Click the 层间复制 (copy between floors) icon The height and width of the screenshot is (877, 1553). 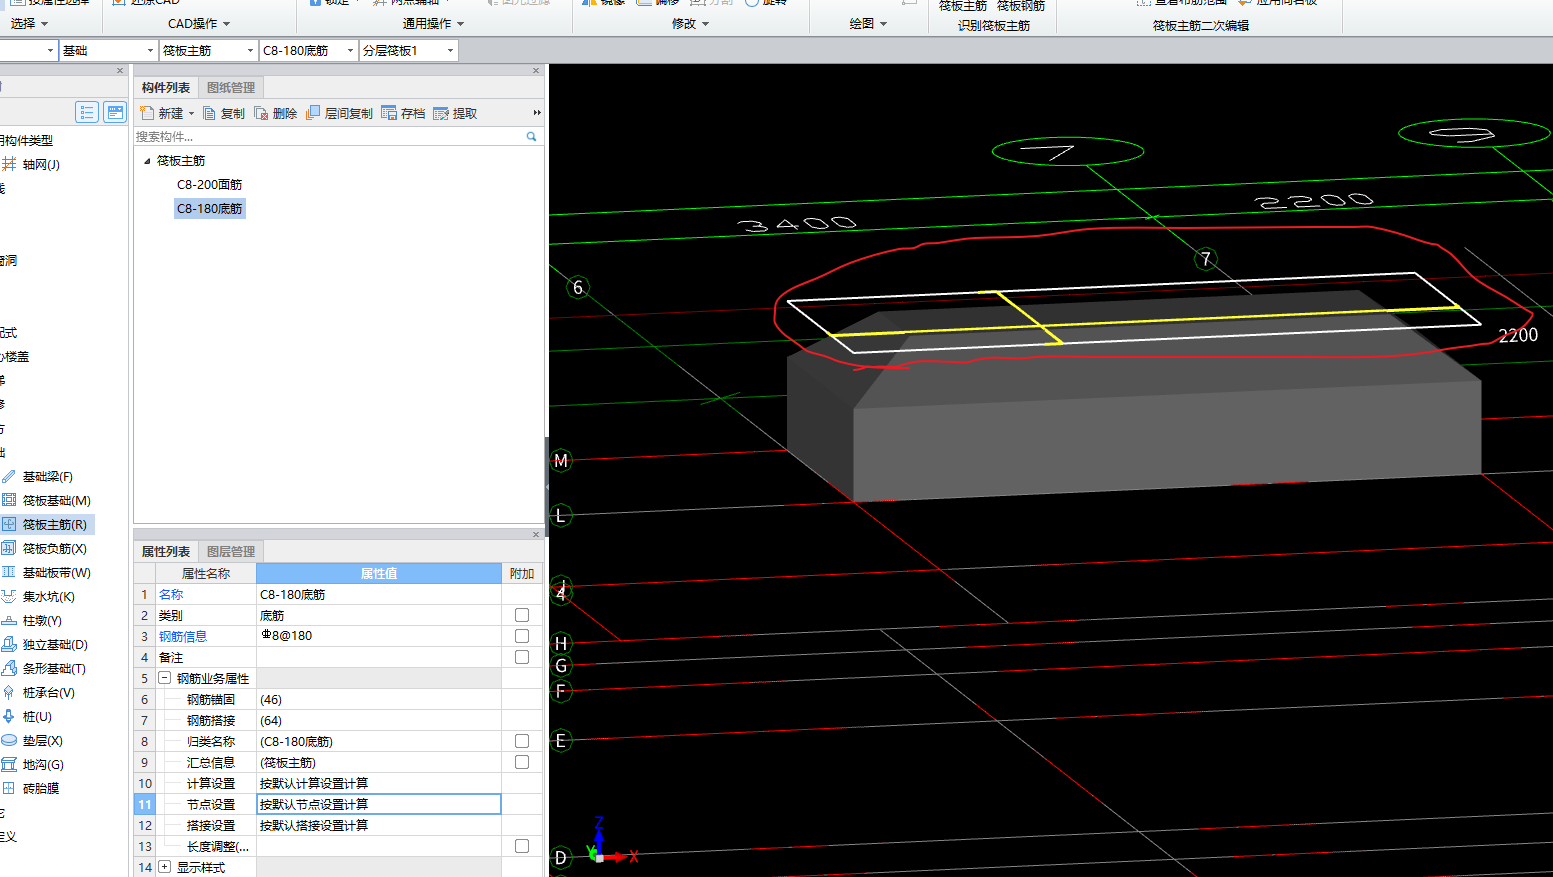tap(313, 113)
